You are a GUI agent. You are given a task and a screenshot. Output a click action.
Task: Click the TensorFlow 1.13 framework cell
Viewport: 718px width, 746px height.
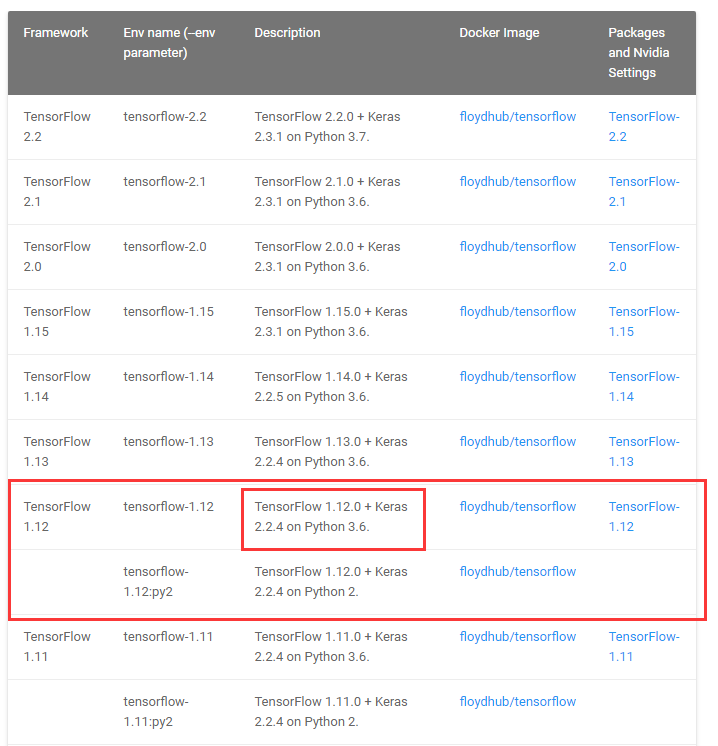point(57,452)
